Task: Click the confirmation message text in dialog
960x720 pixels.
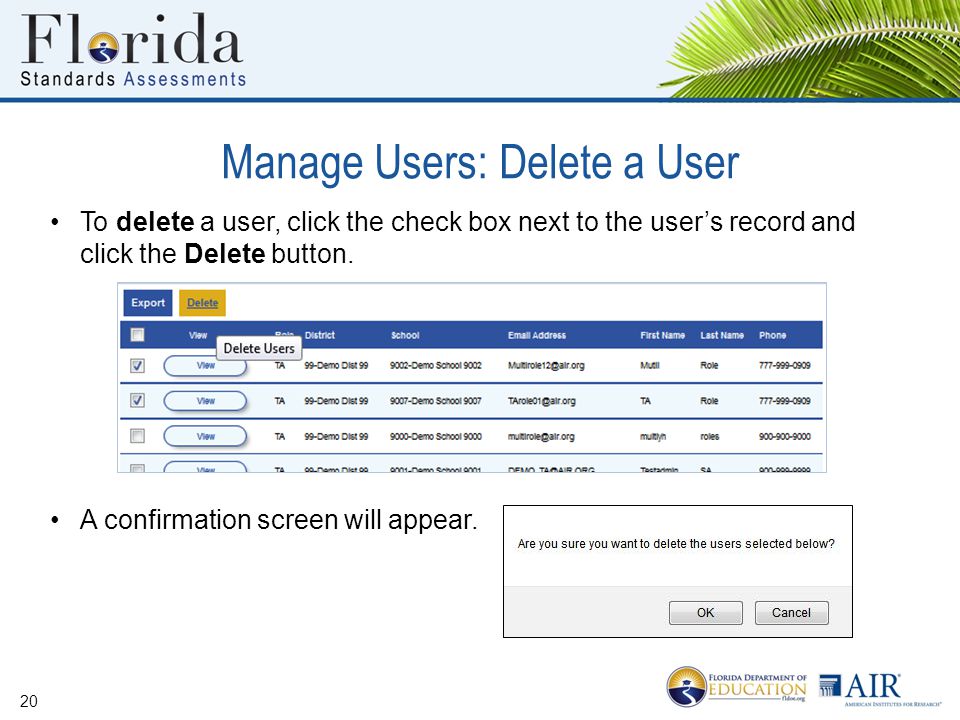Action: point(676,544)
